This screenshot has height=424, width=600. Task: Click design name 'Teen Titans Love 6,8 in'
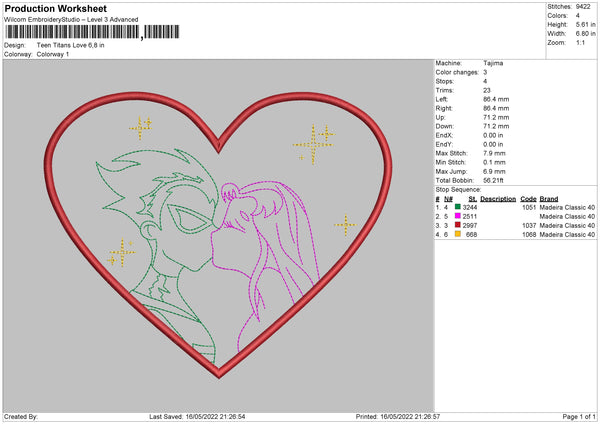(70, 45)
